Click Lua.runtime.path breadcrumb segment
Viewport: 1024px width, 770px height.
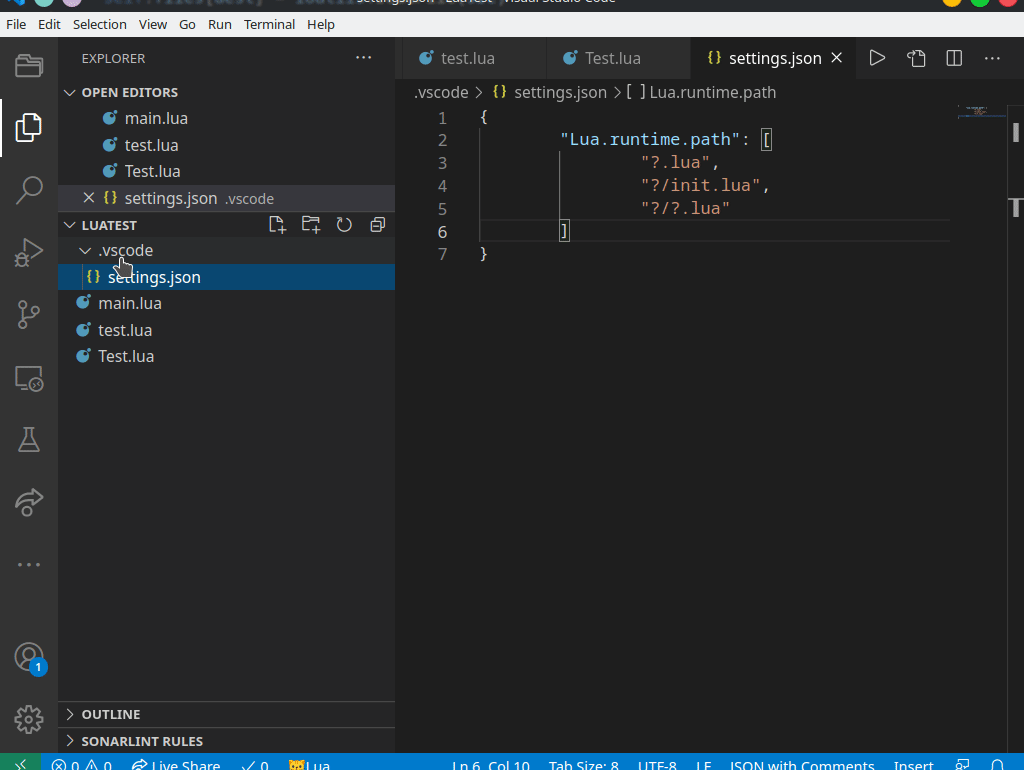(701, 93)
